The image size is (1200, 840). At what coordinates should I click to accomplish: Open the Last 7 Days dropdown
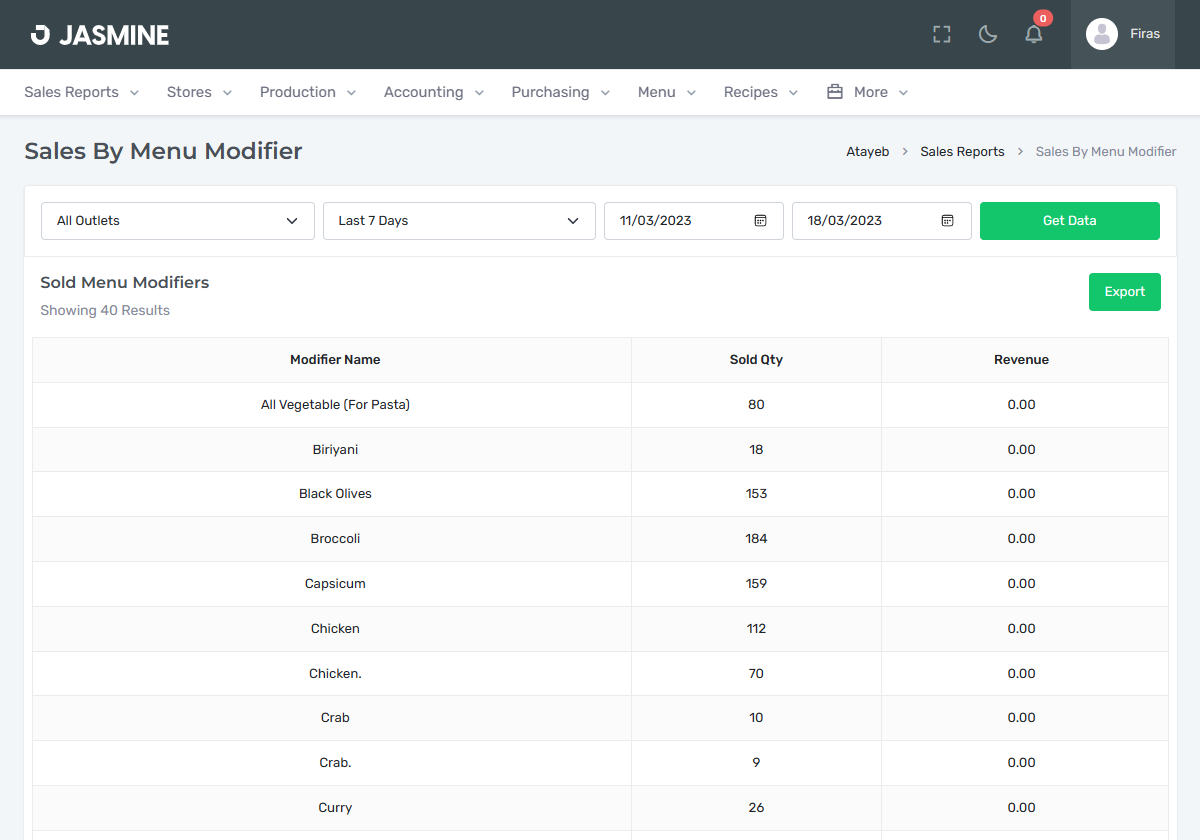[460, 221]
